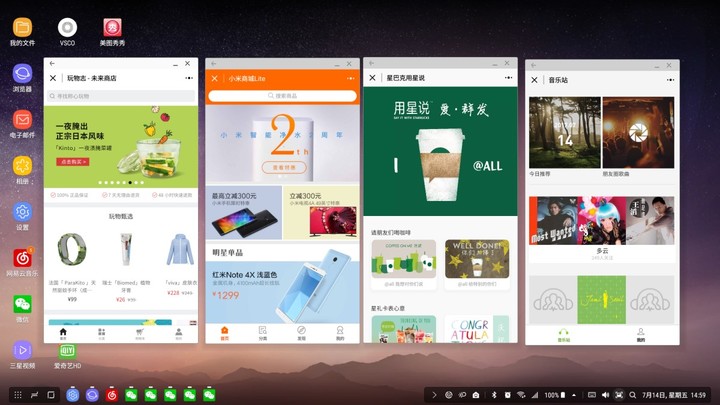720x405 pixels.
Task: Click the Bluetooth icon in the system tray
Action: [494, 395]
